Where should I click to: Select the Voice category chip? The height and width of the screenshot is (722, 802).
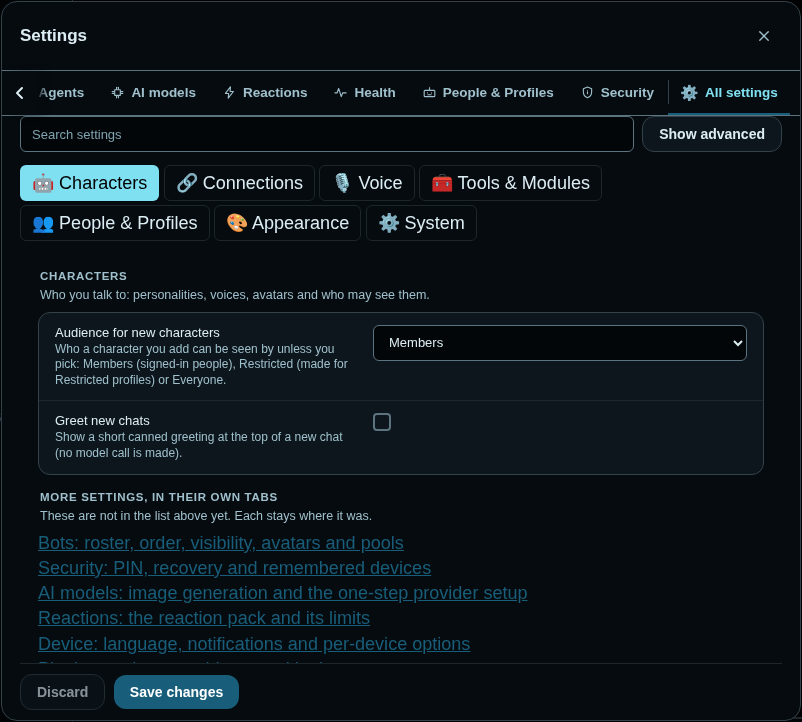pyautogui.click(x=367, y=183)
